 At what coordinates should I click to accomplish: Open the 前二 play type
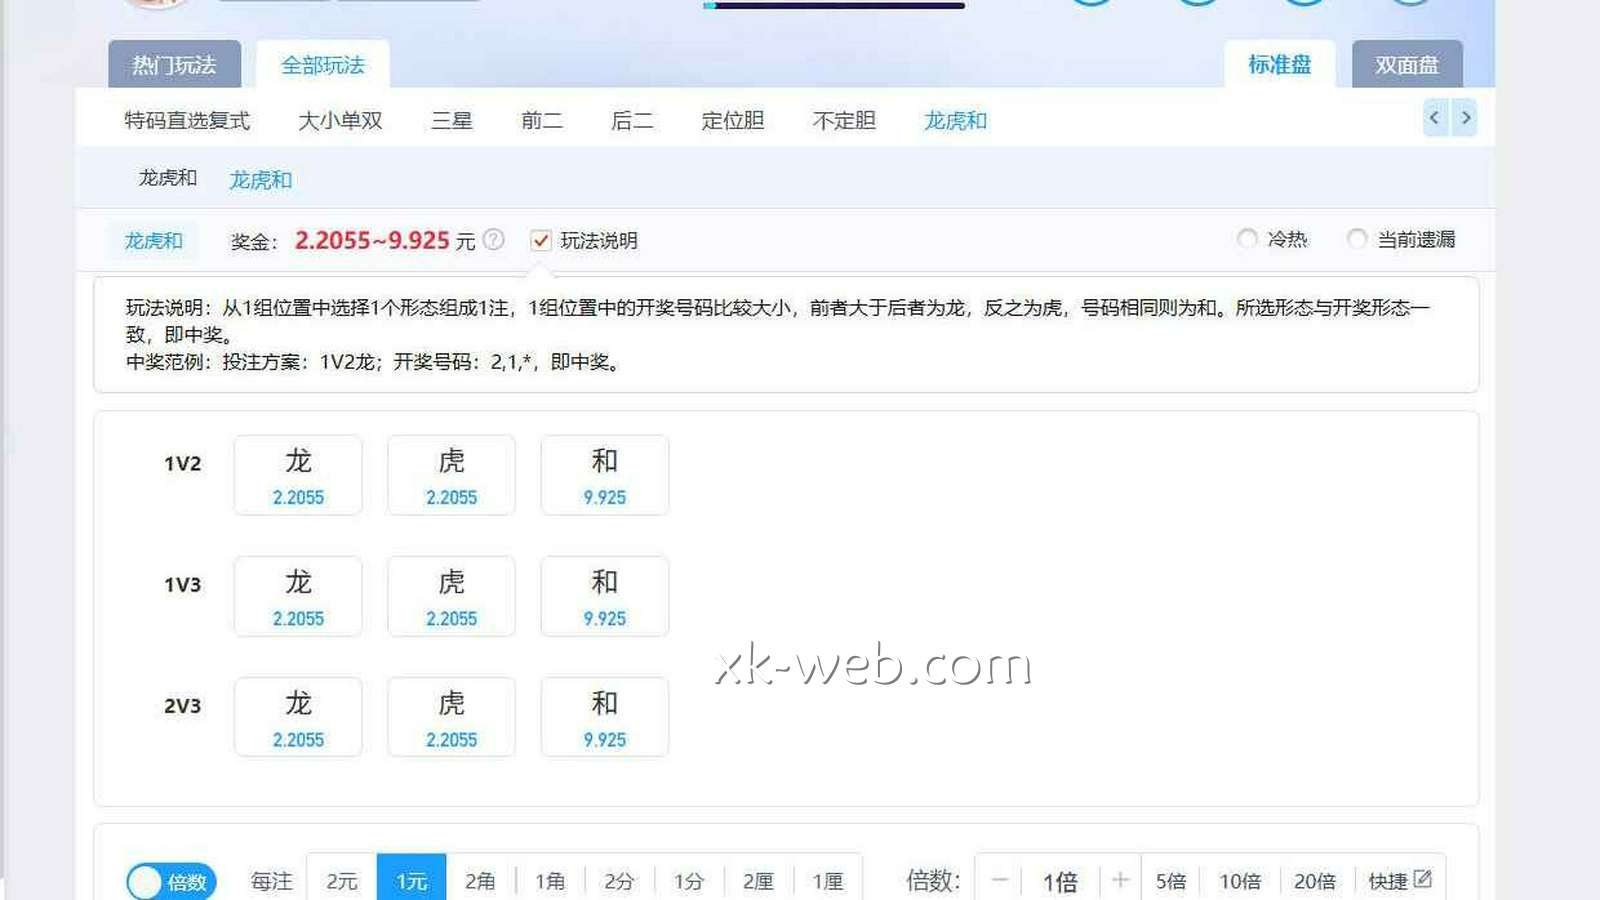point(541,121)
